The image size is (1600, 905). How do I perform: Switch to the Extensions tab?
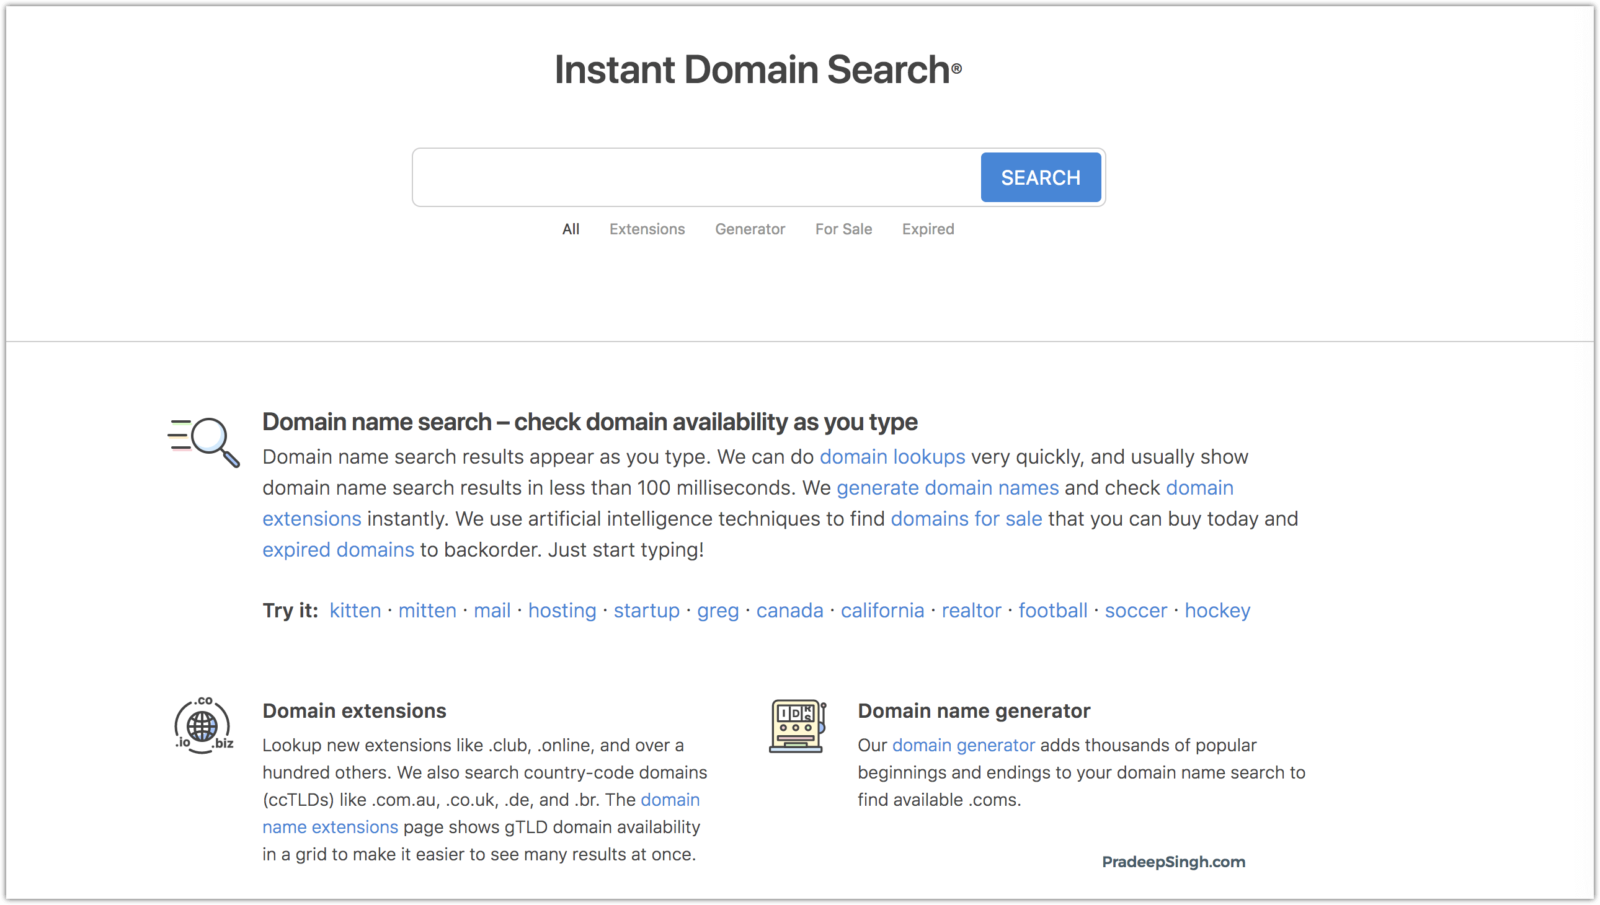click(x=647, y=229)
